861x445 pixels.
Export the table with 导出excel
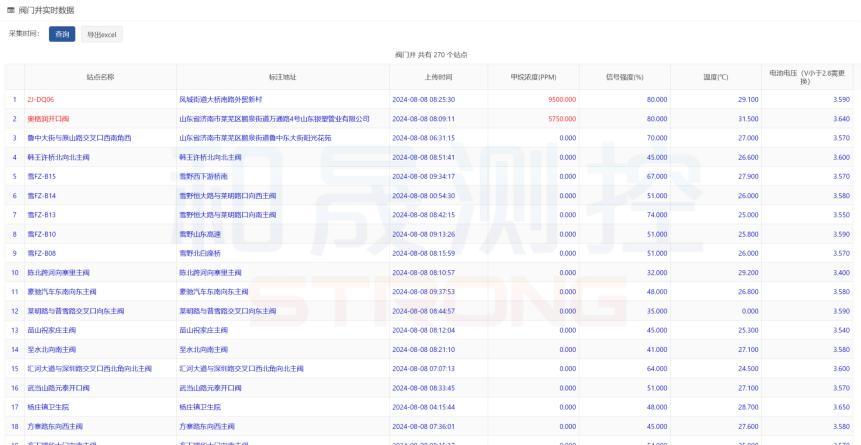(x=102, y=34)
